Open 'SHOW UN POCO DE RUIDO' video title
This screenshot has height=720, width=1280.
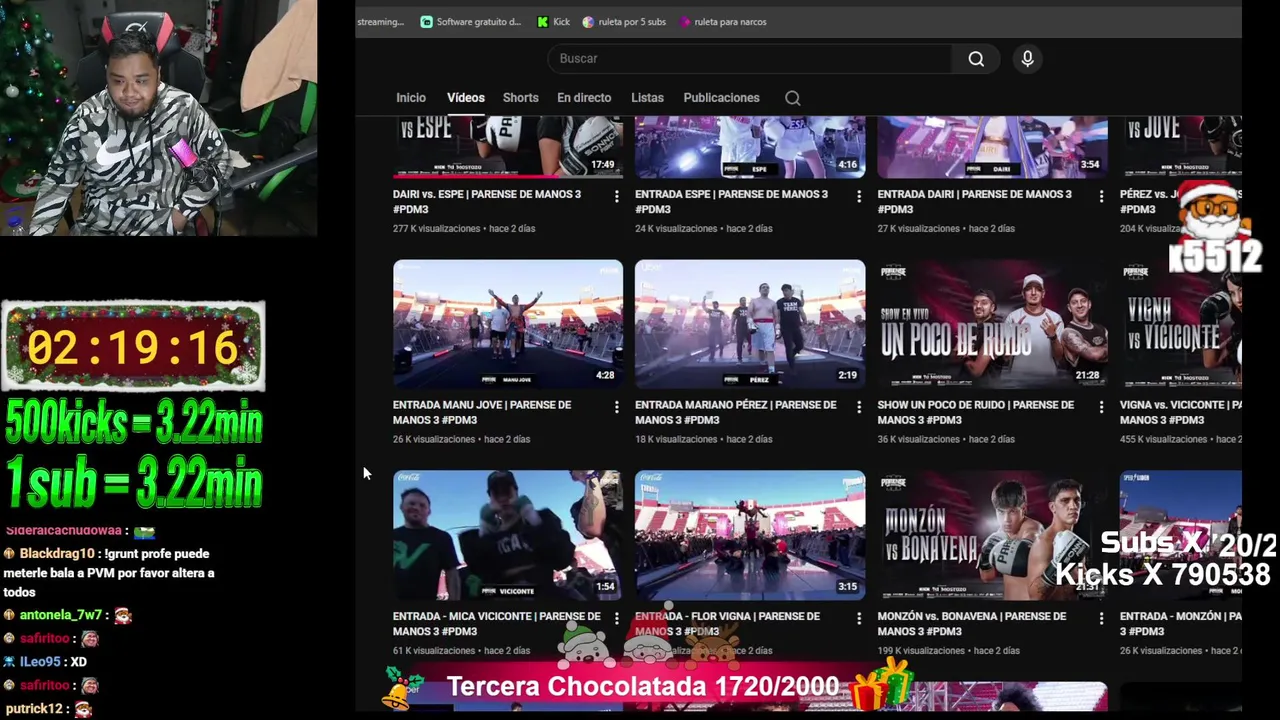pos(975,413)
